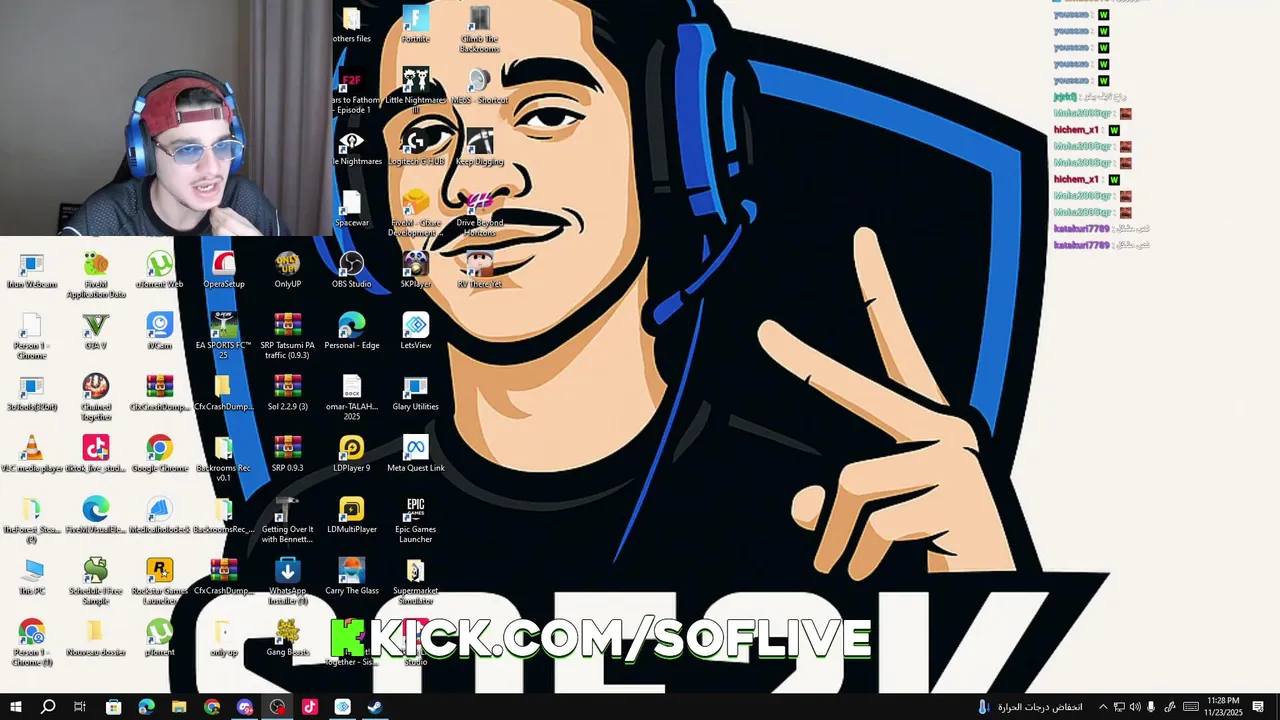Select Google Chrome desktop shortcut

tap(160, 455)
